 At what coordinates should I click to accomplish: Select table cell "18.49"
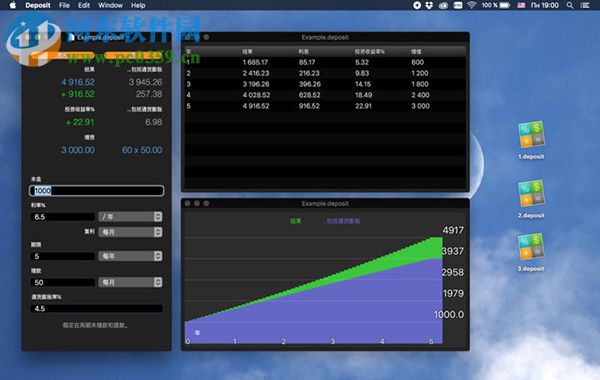[x=364, y=95]
